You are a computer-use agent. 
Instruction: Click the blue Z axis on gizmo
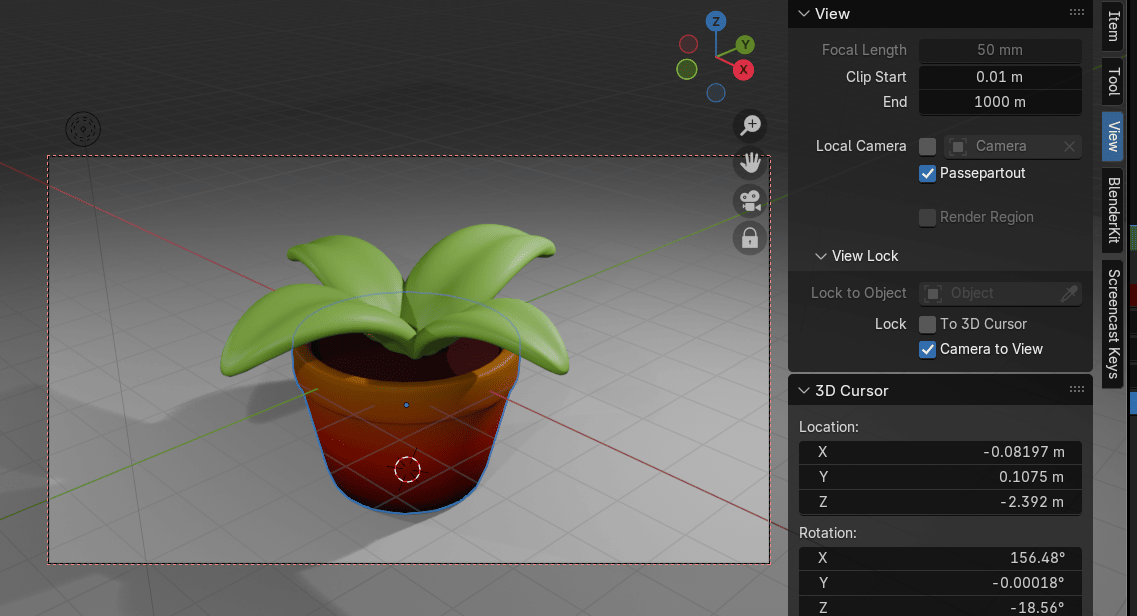coord(715,21)
